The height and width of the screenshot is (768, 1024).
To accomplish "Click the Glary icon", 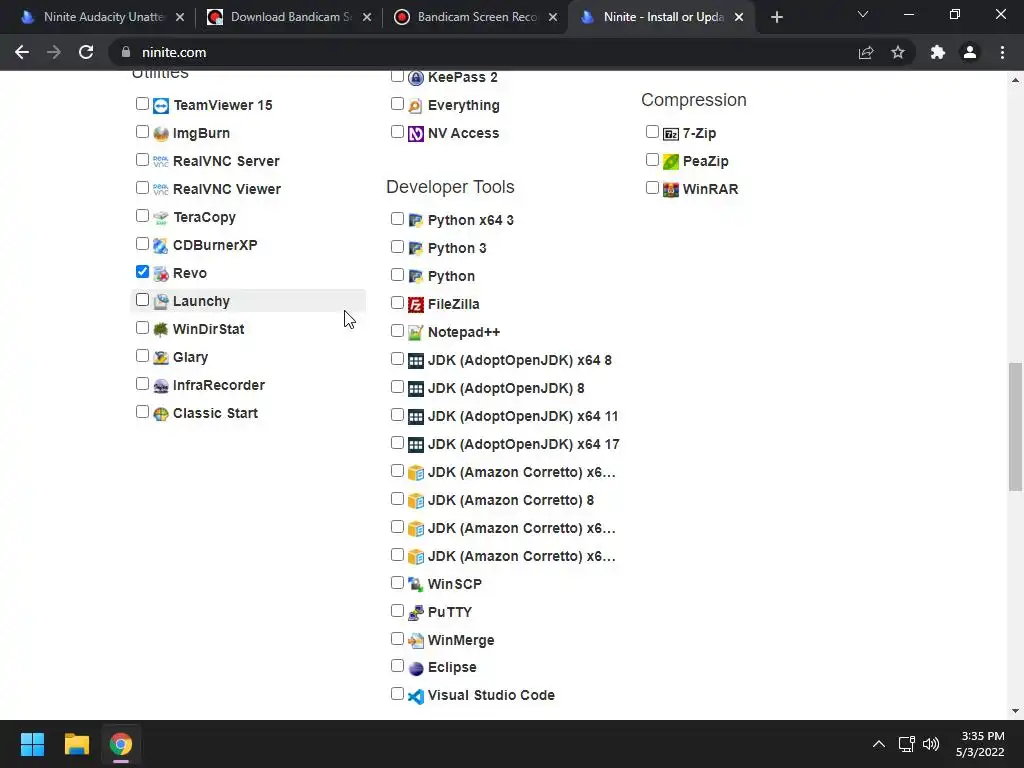I will click(x=161, y=357).
